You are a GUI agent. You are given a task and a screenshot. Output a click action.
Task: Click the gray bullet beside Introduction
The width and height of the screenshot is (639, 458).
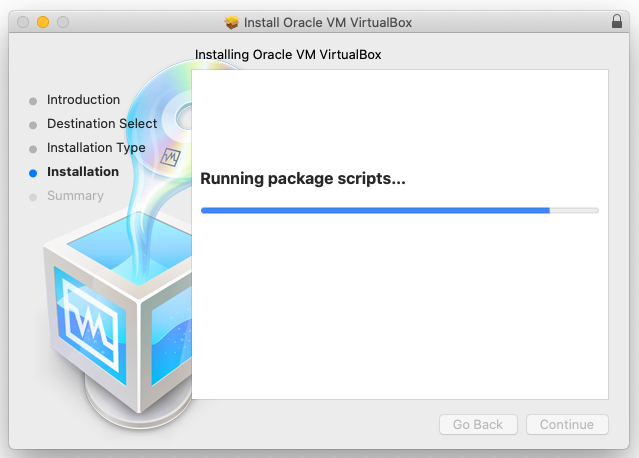33,100
